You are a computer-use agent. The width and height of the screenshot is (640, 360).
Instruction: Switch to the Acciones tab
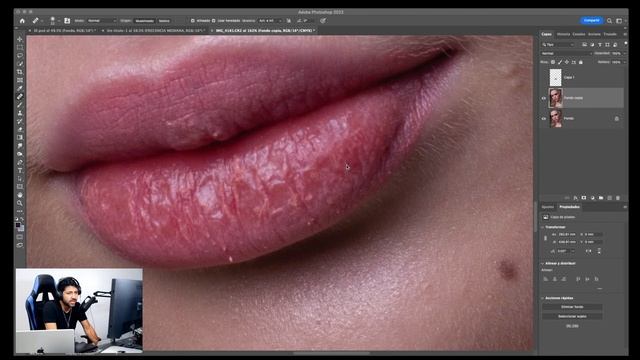click(x=594, y=34)
